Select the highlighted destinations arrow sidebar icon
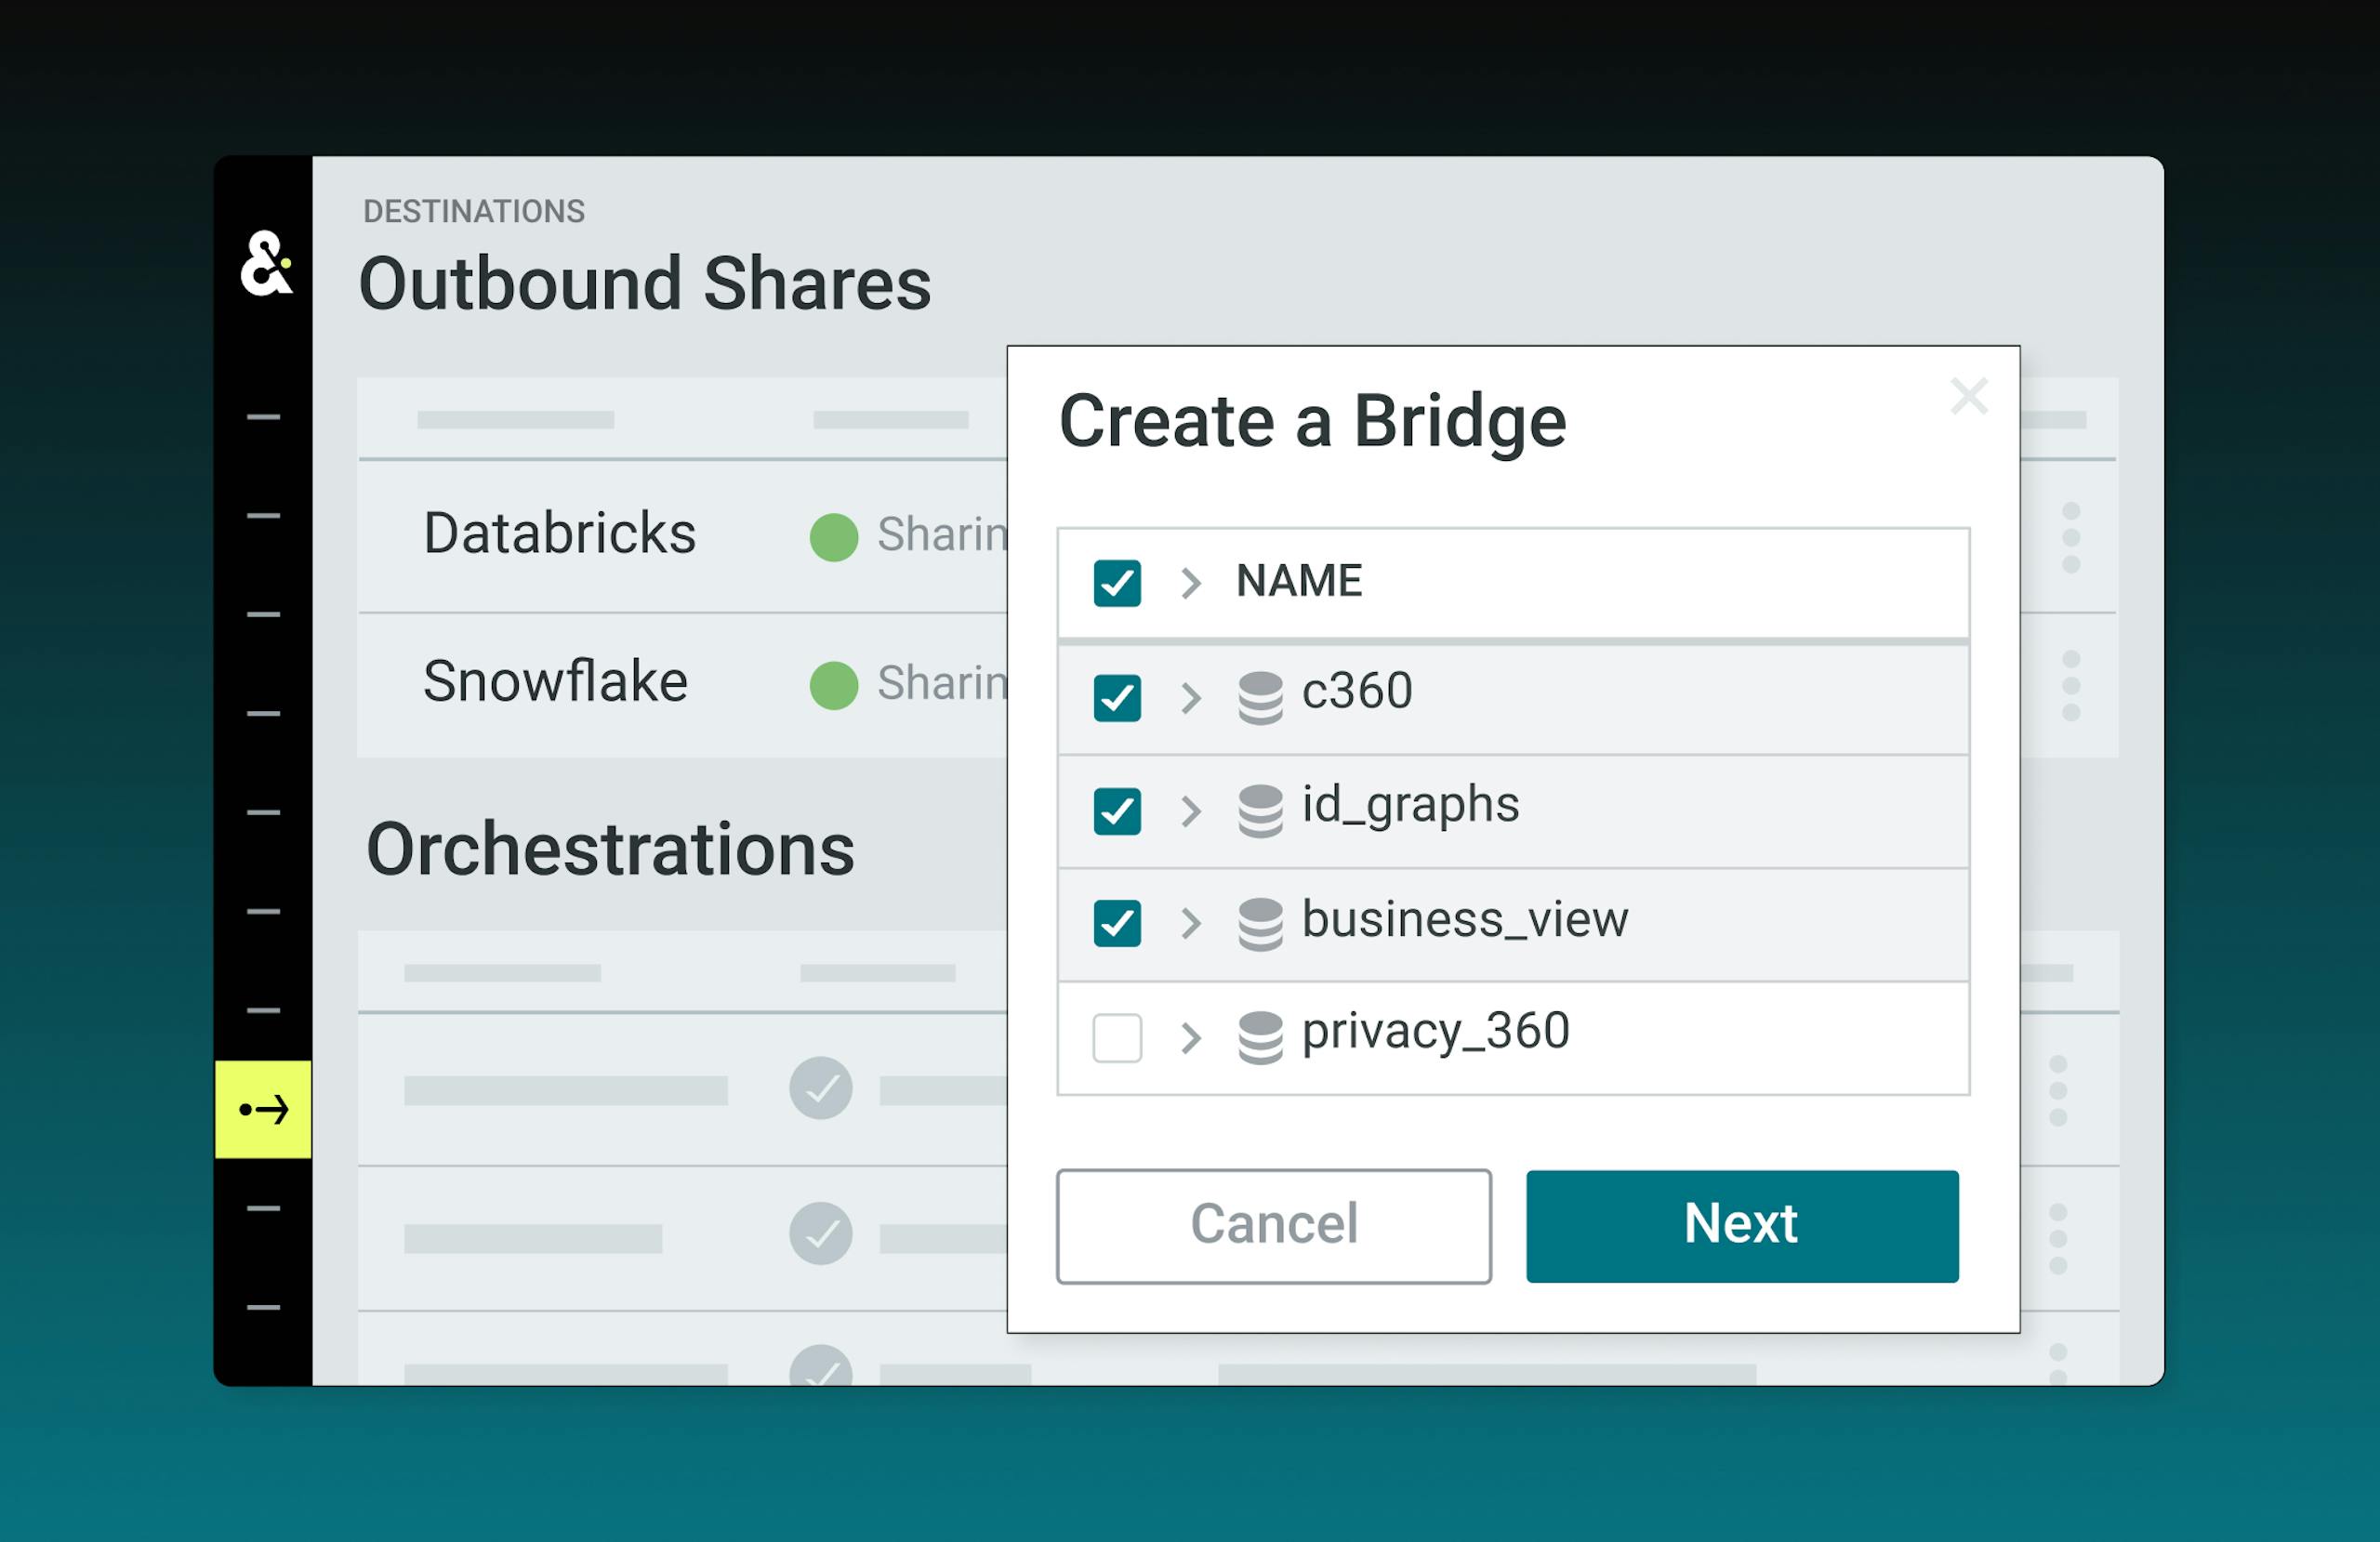Viewport: 2380px width, 1542px height. coord(264,1109)
